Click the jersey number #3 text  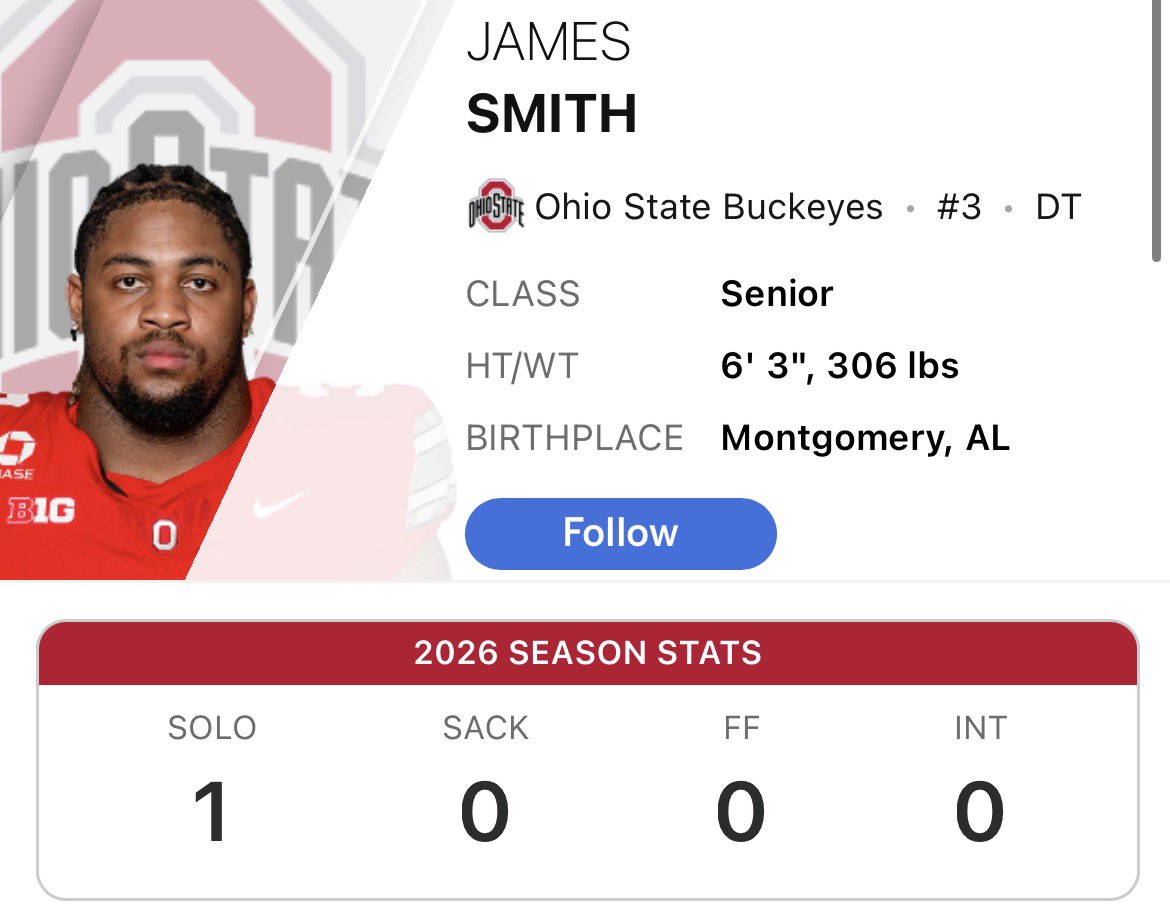[959, 207]
